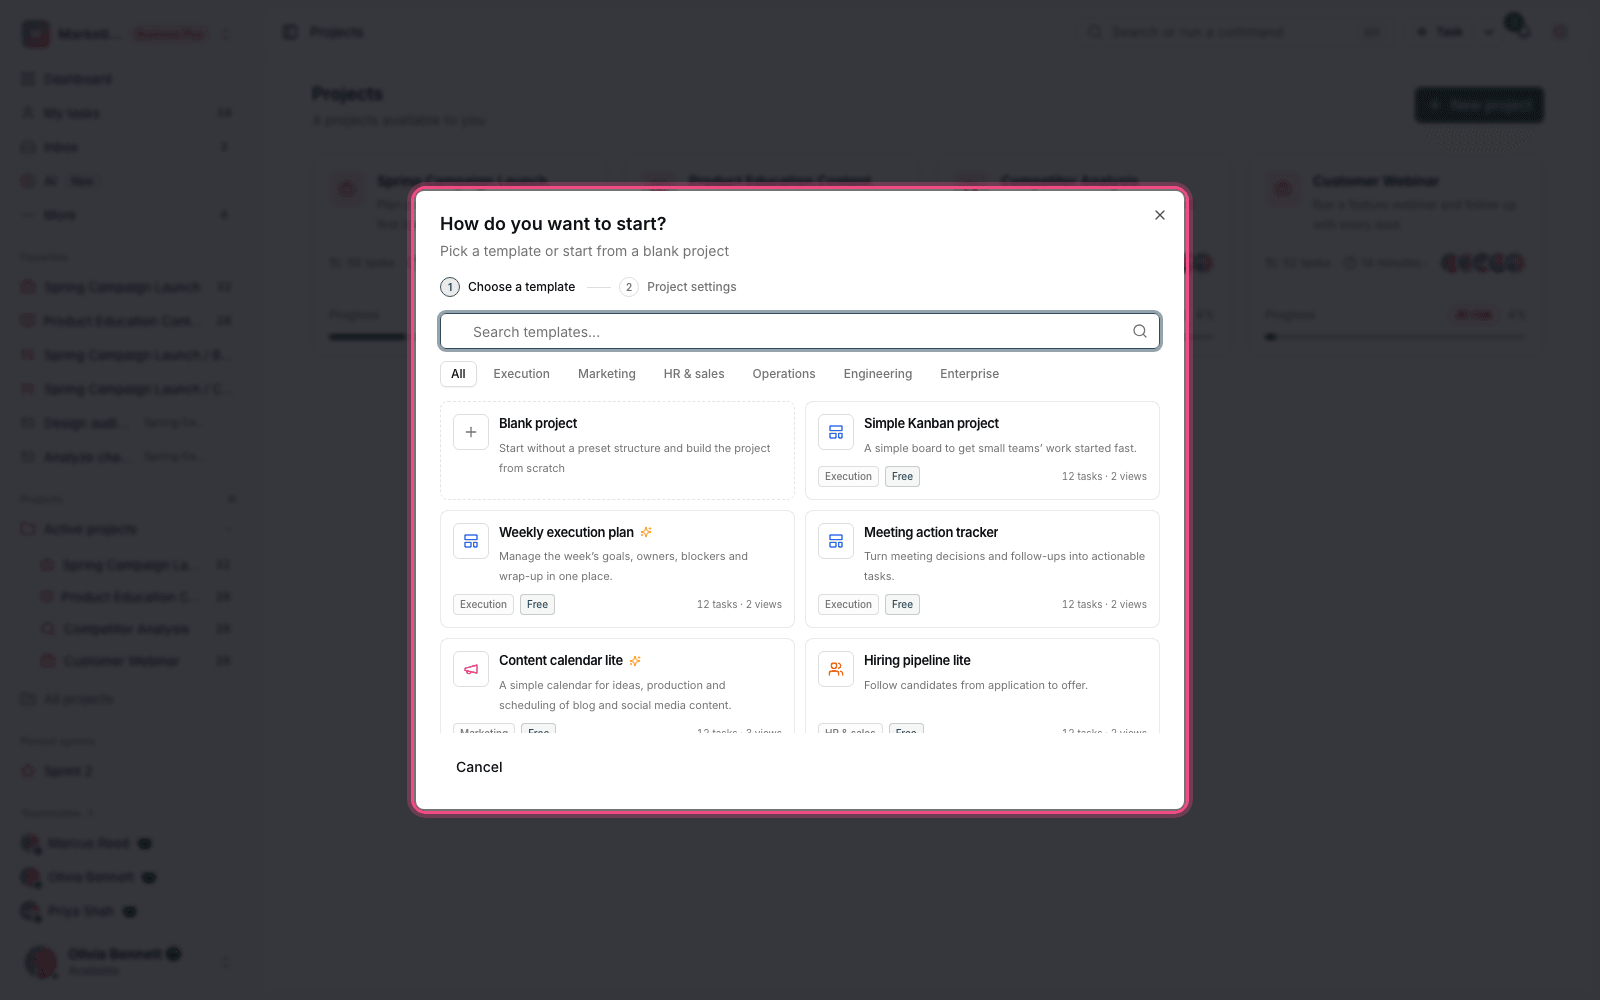Click the megaphone icon on Content calendar lite

[471, 669]
